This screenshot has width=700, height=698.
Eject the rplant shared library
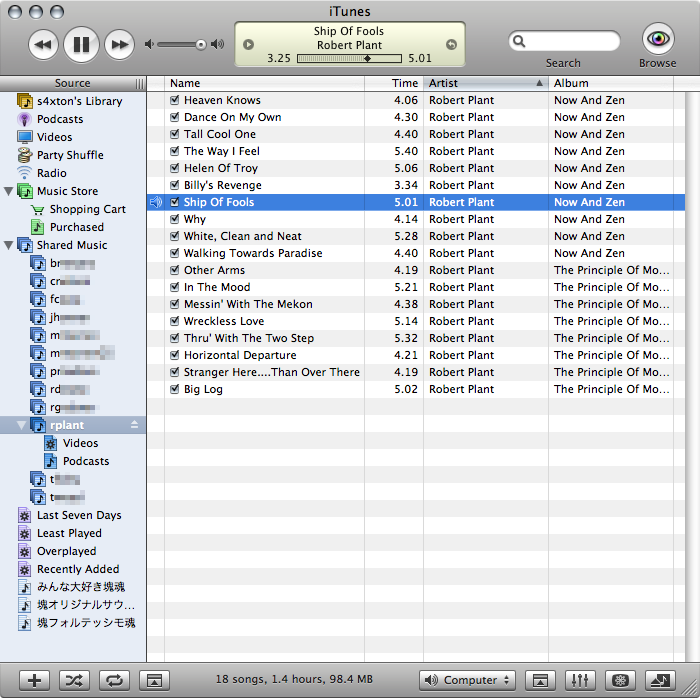pos(134,425)
